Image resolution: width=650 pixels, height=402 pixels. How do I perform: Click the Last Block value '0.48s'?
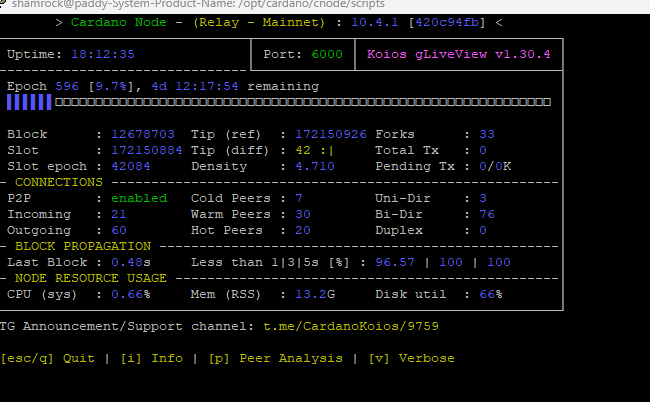click(131, 262)
